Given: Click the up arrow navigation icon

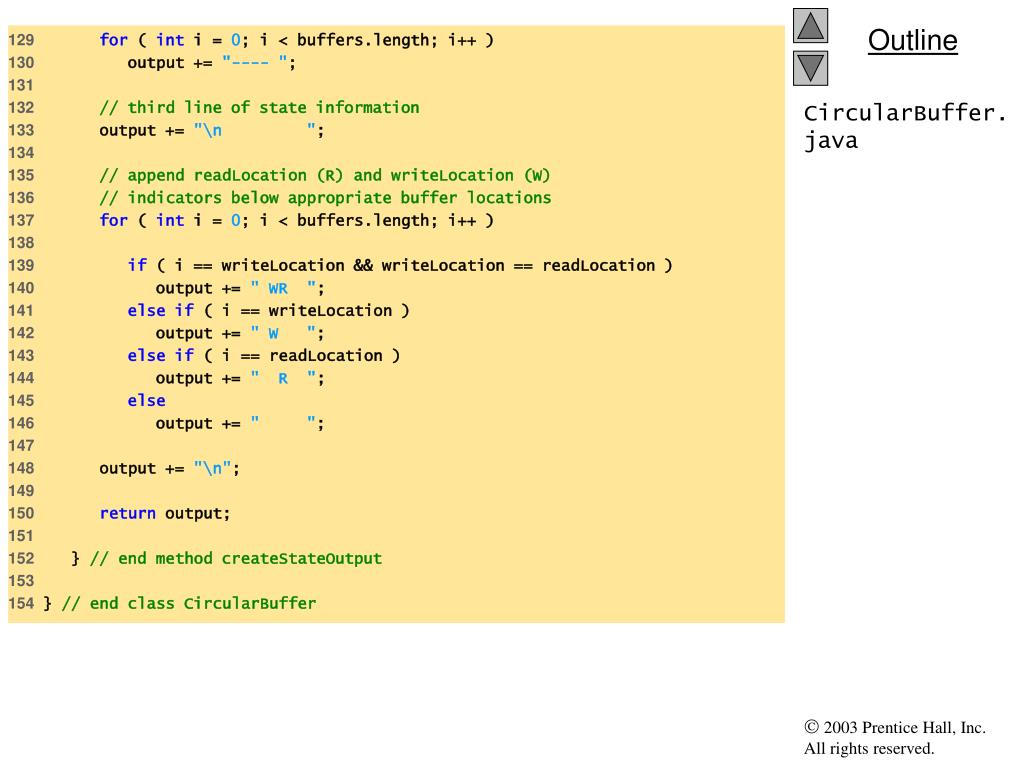Looking at the screenshot, I should click(810, 25).
